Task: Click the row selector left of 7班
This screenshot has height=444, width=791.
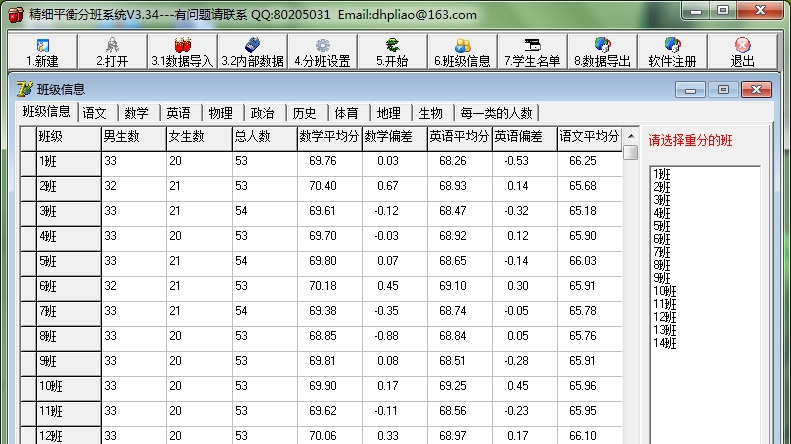Action: [x=29, y=314]
